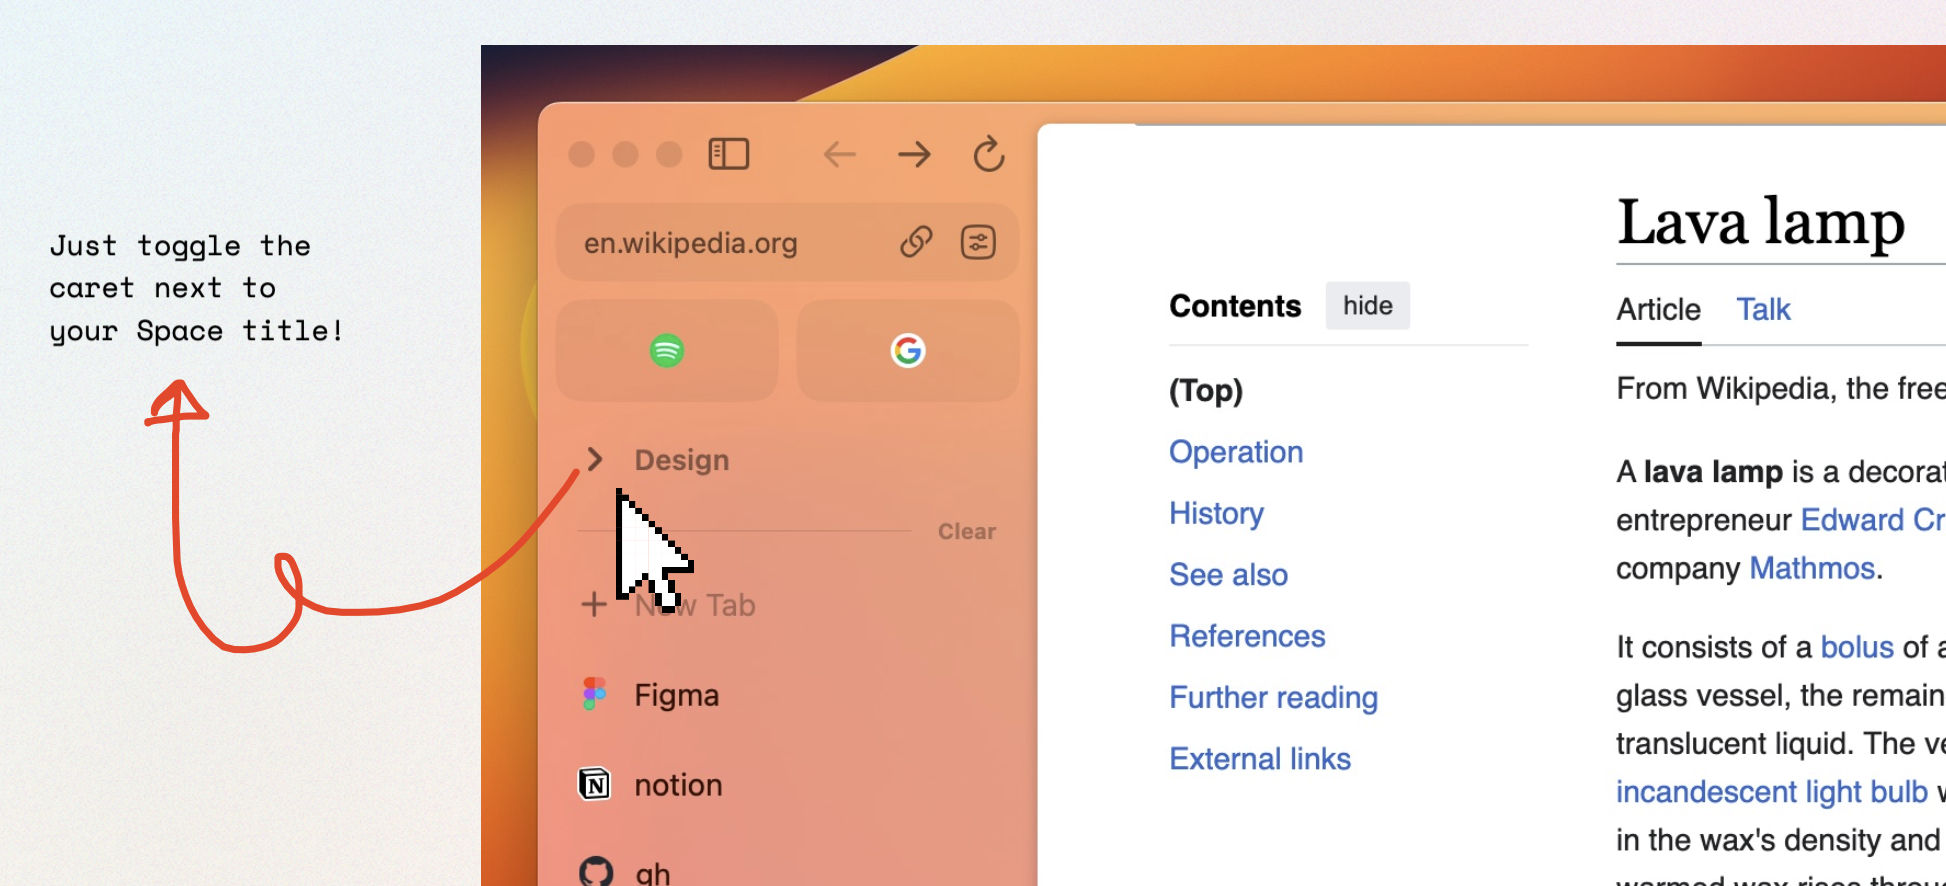This screenshot has width=1946, height=886.
Task: Reload the page with refresh icon
Action: (988, 154)
